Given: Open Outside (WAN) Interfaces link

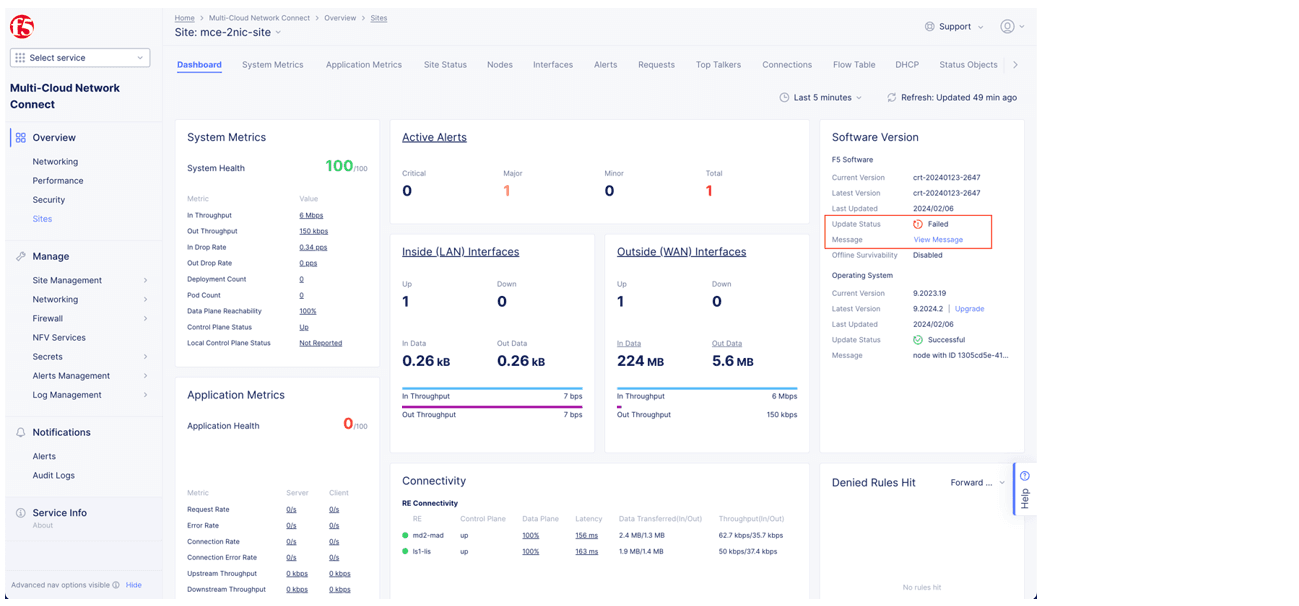Looking at the screenshot, I should (x=681, y=252).
